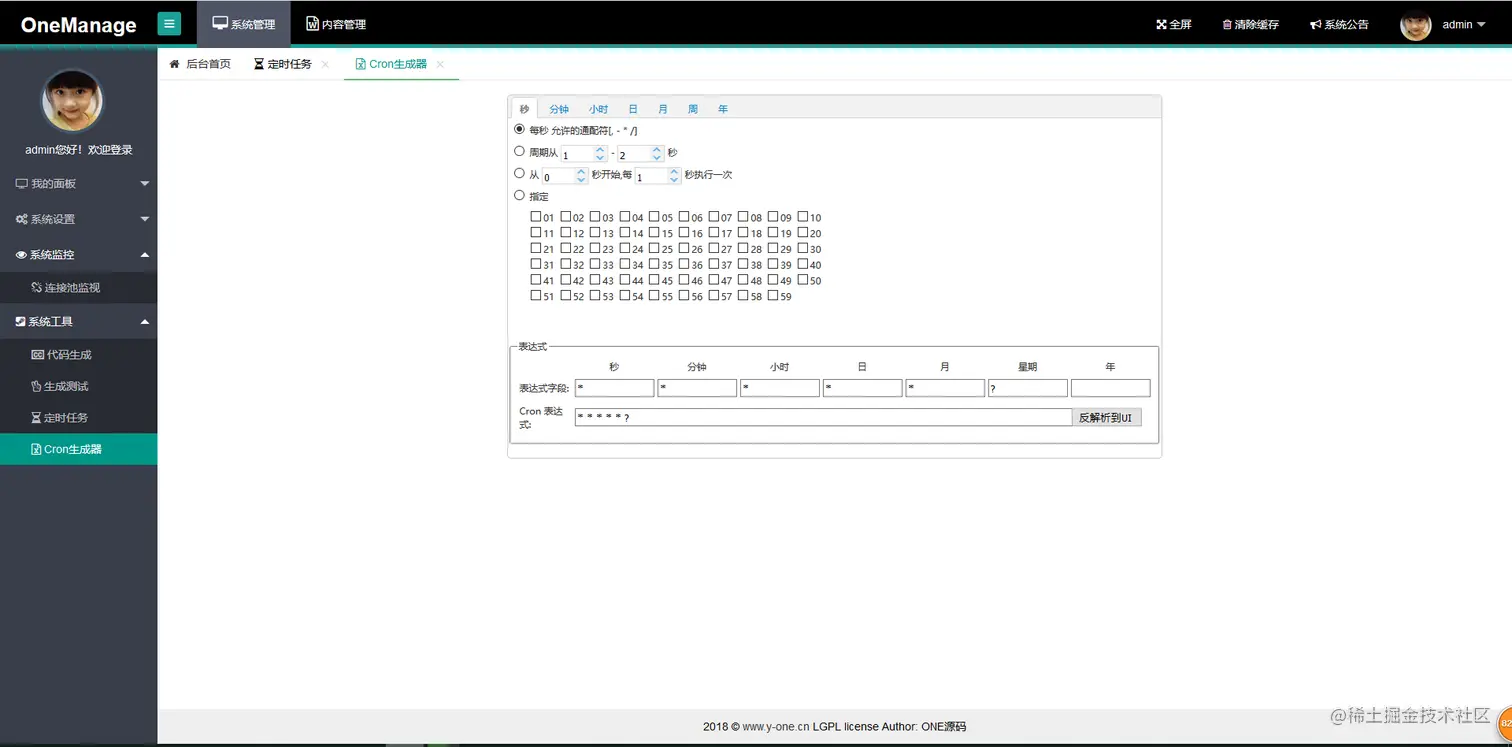Increment the 周期从 value with up arrow
Screen dimensions: 1512x747
[598, 149]
